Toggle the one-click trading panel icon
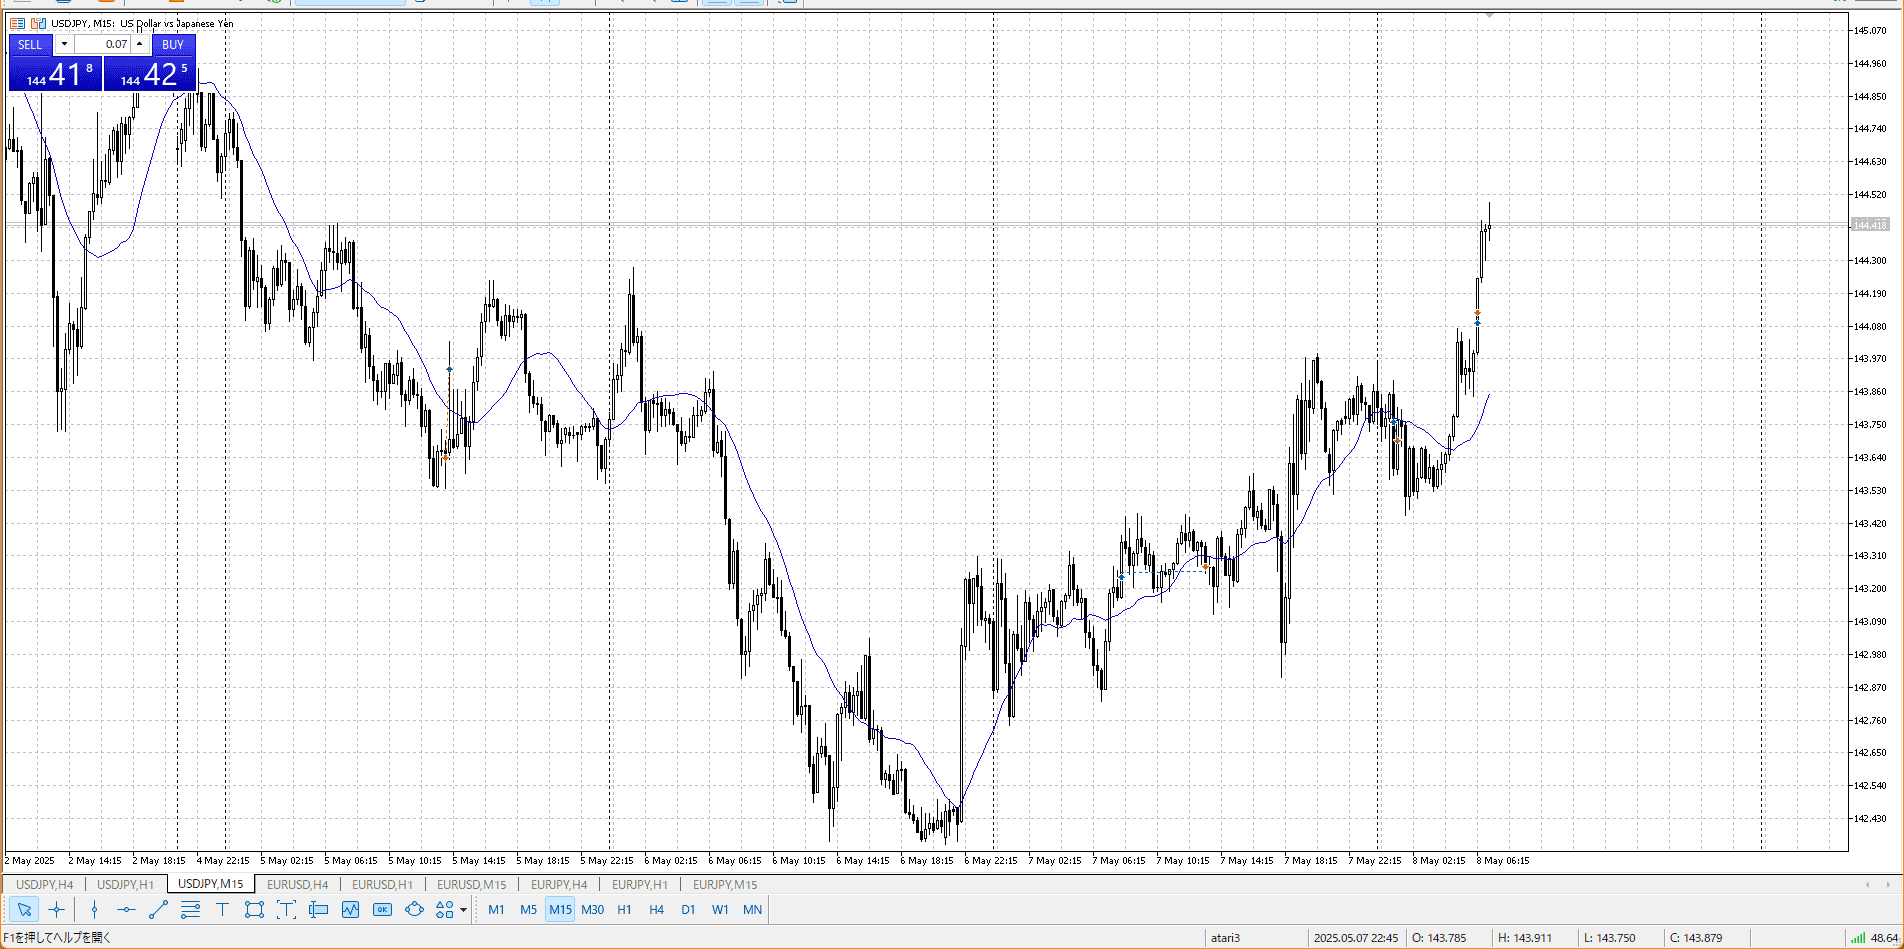 (38, 23)
